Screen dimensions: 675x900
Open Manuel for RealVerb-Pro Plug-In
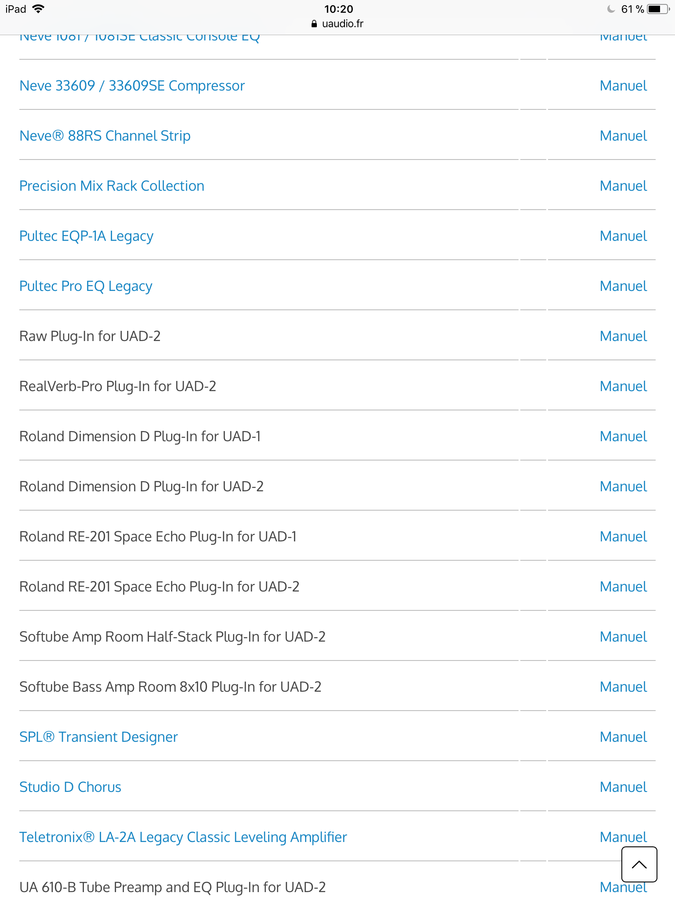coord(623,386)
